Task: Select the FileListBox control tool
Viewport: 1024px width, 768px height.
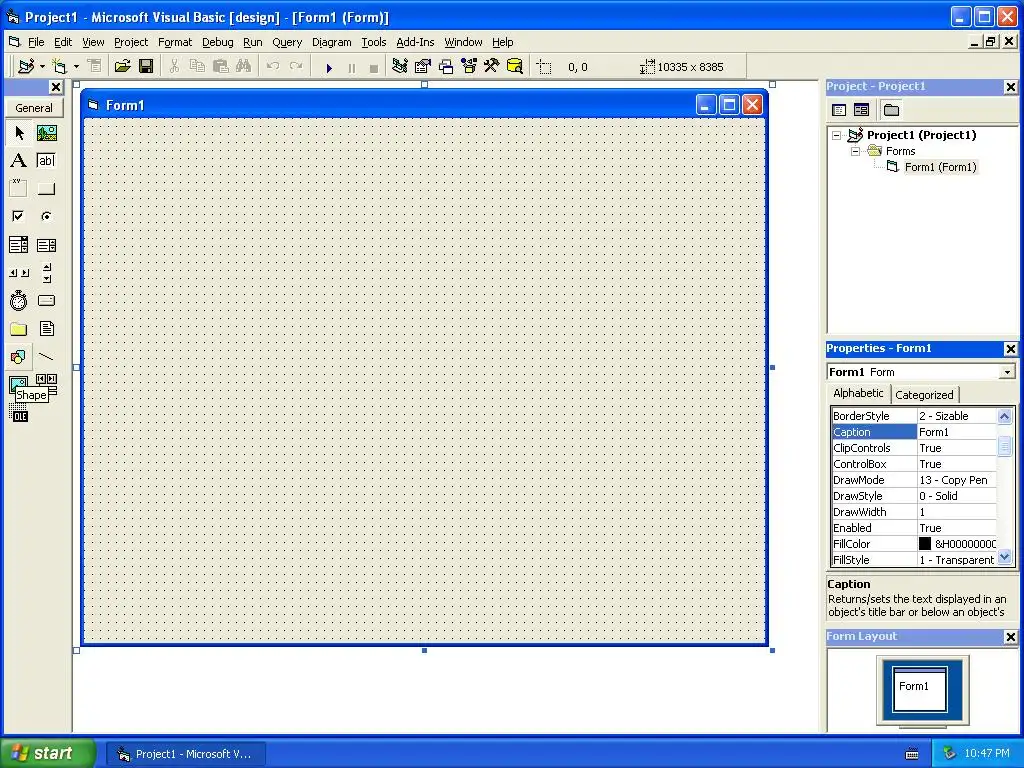Action: click(46, 328)
